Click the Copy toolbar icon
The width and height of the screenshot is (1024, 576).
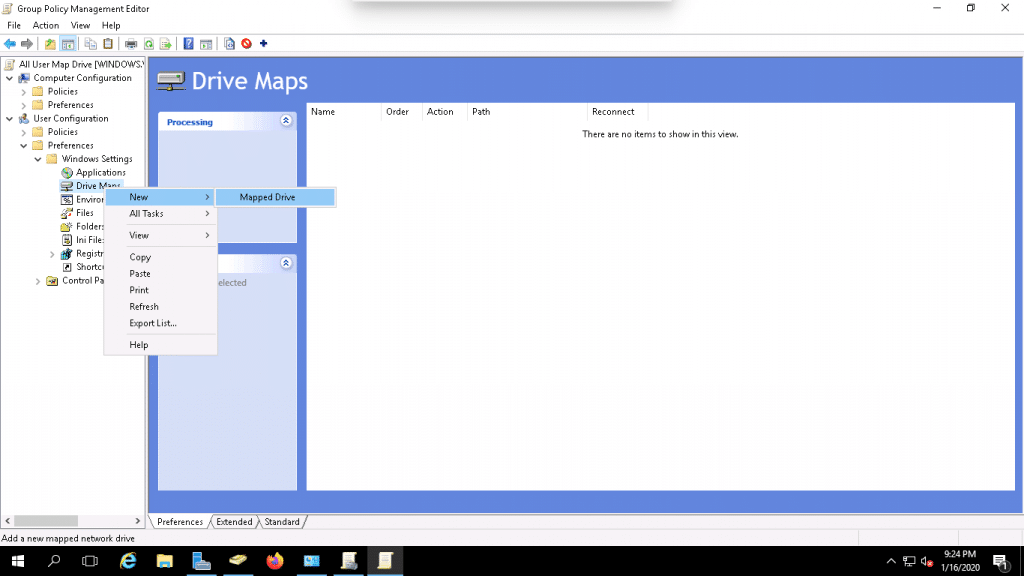(x=91, y=44)
